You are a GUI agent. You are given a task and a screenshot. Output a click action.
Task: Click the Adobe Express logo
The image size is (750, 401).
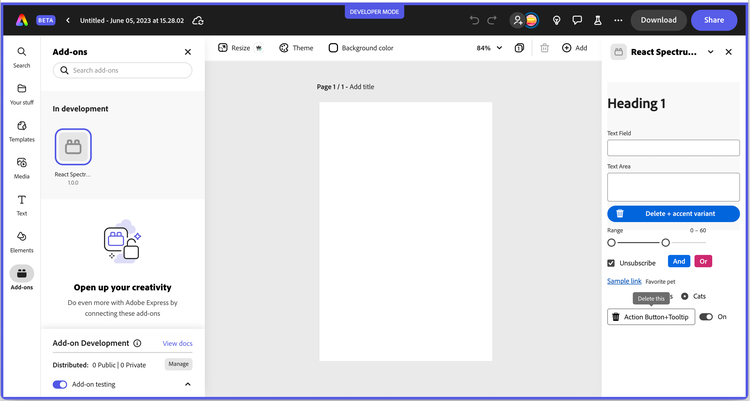click(x=22, y=20)
